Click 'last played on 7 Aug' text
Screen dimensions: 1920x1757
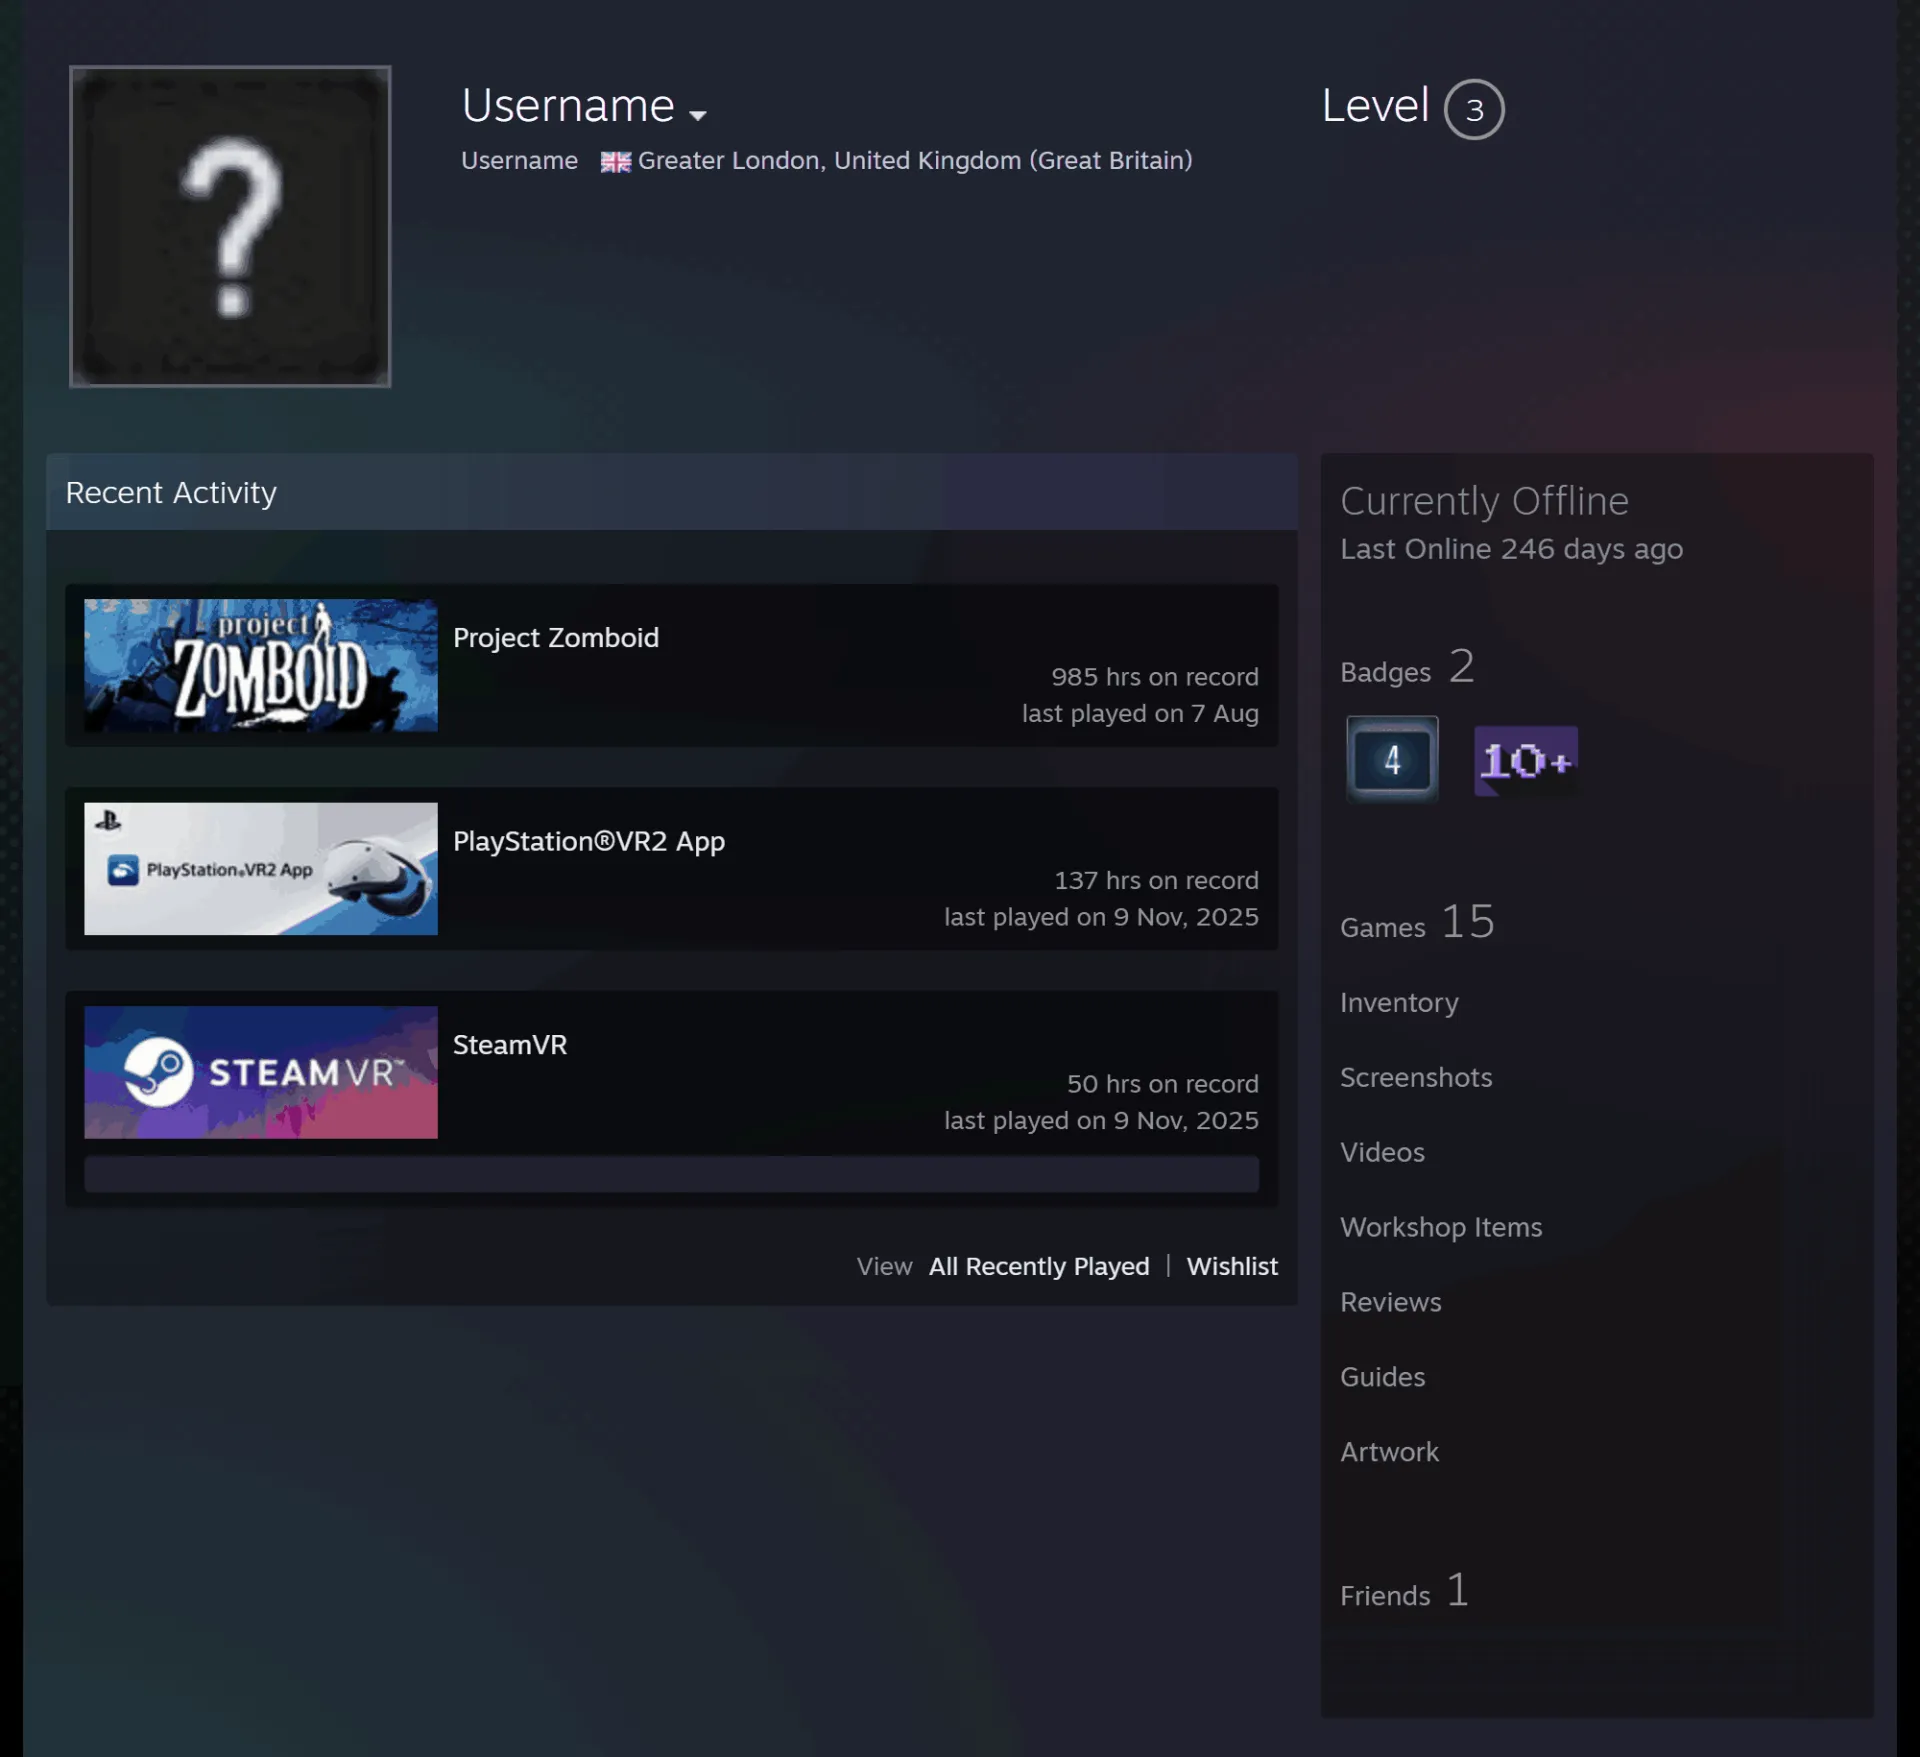tap(1140, 714)
